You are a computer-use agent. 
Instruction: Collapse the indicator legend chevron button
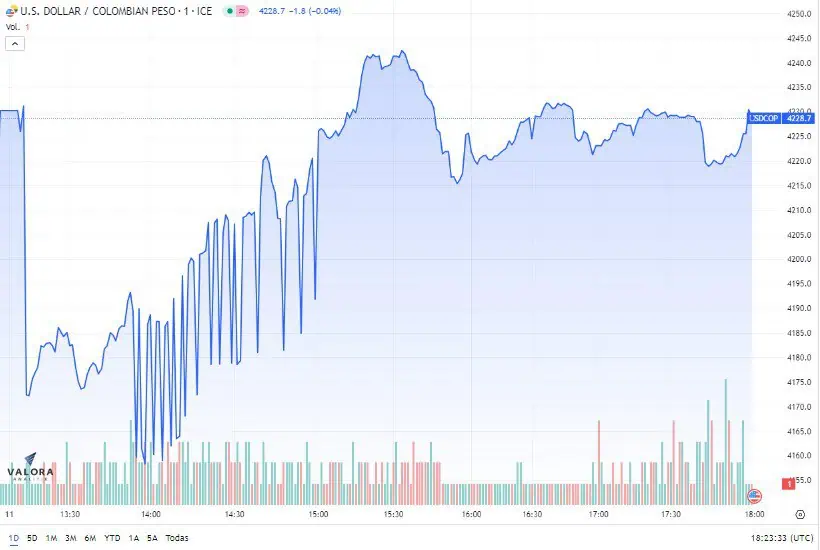point(15,44)
